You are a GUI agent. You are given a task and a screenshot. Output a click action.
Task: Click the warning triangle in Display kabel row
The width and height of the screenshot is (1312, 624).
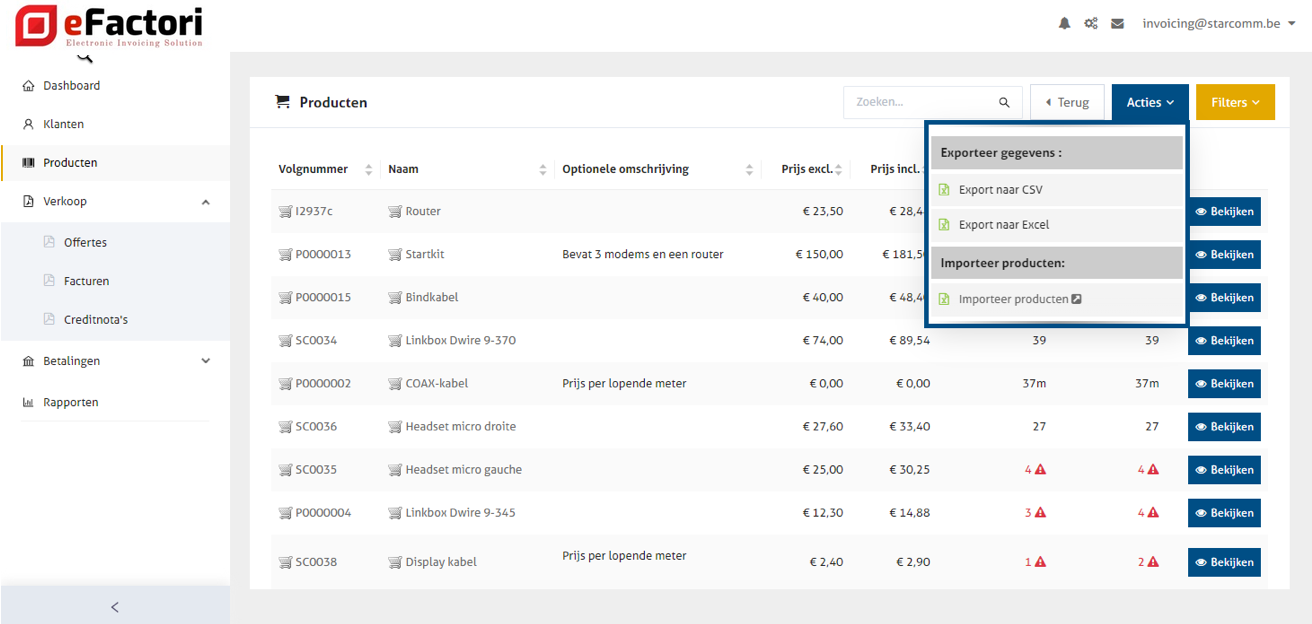(x=1040, y=562)
